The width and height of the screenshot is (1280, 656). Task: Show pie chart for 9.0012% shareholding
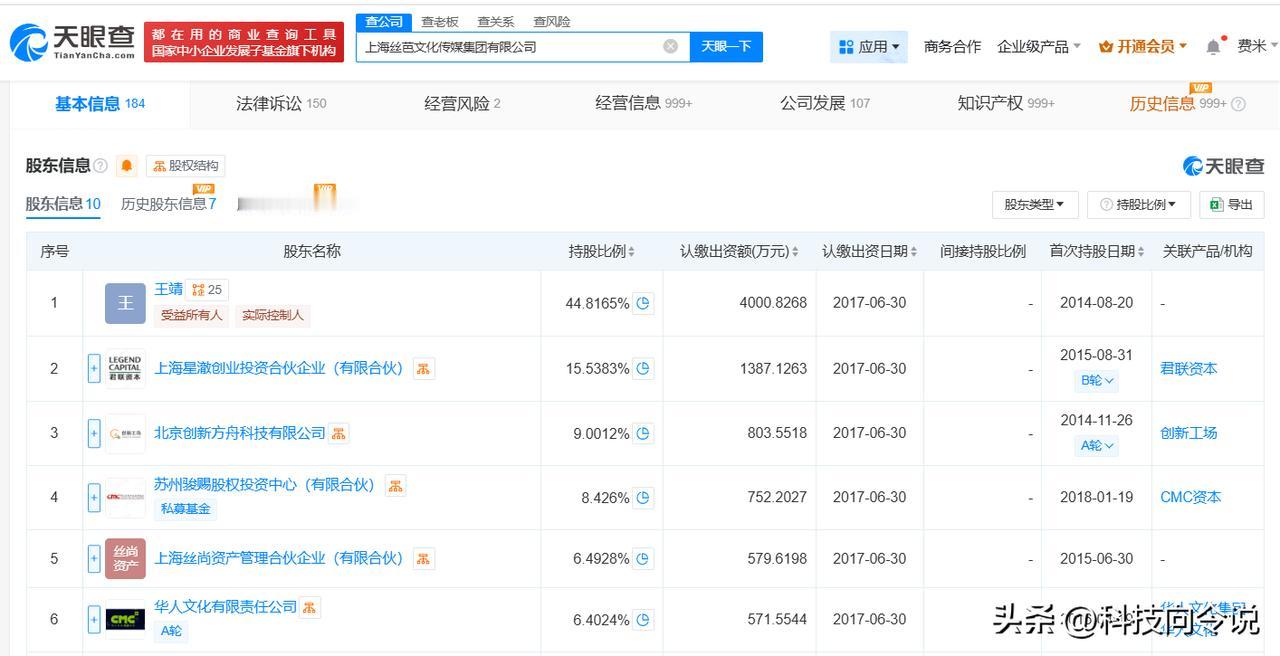[x=643, y=433]
